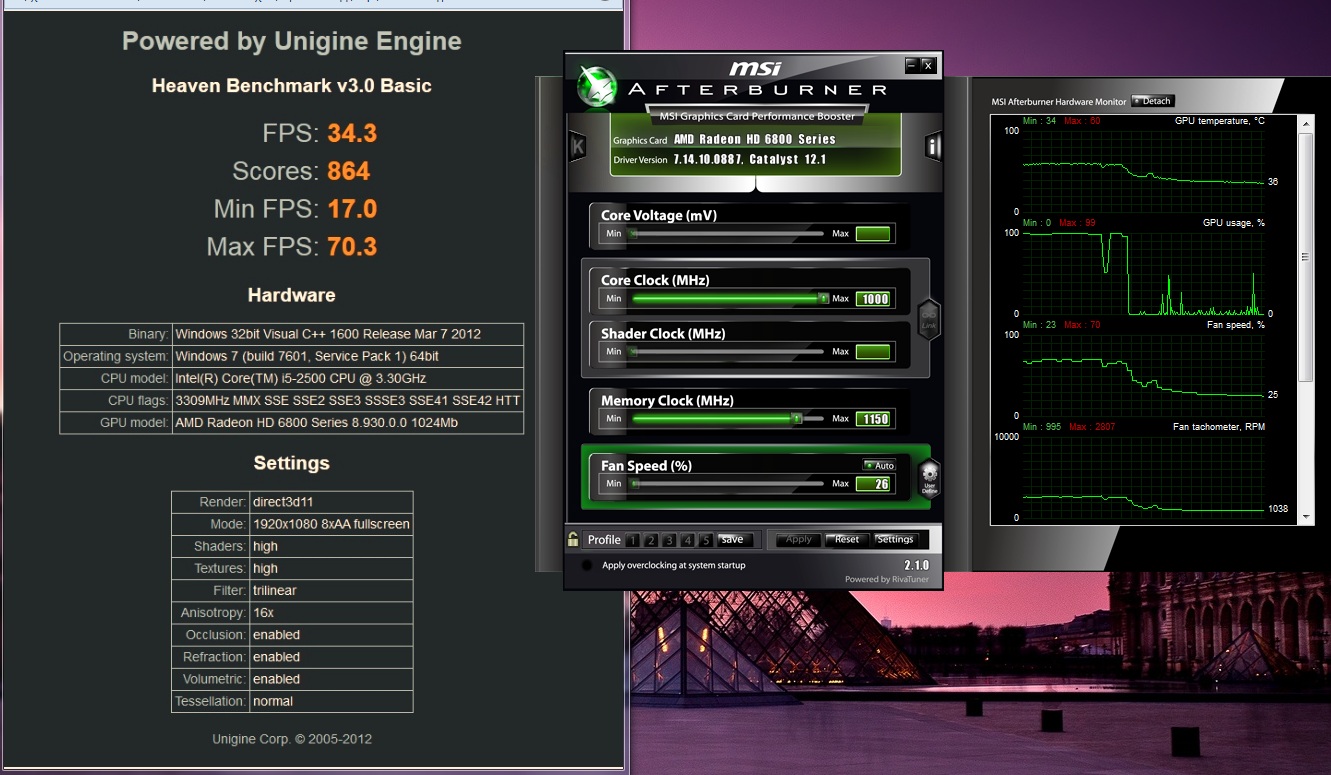Screen dimensions: 1331x775
Task: Toggle the profile padlock icon
Action: click(573, 539)
